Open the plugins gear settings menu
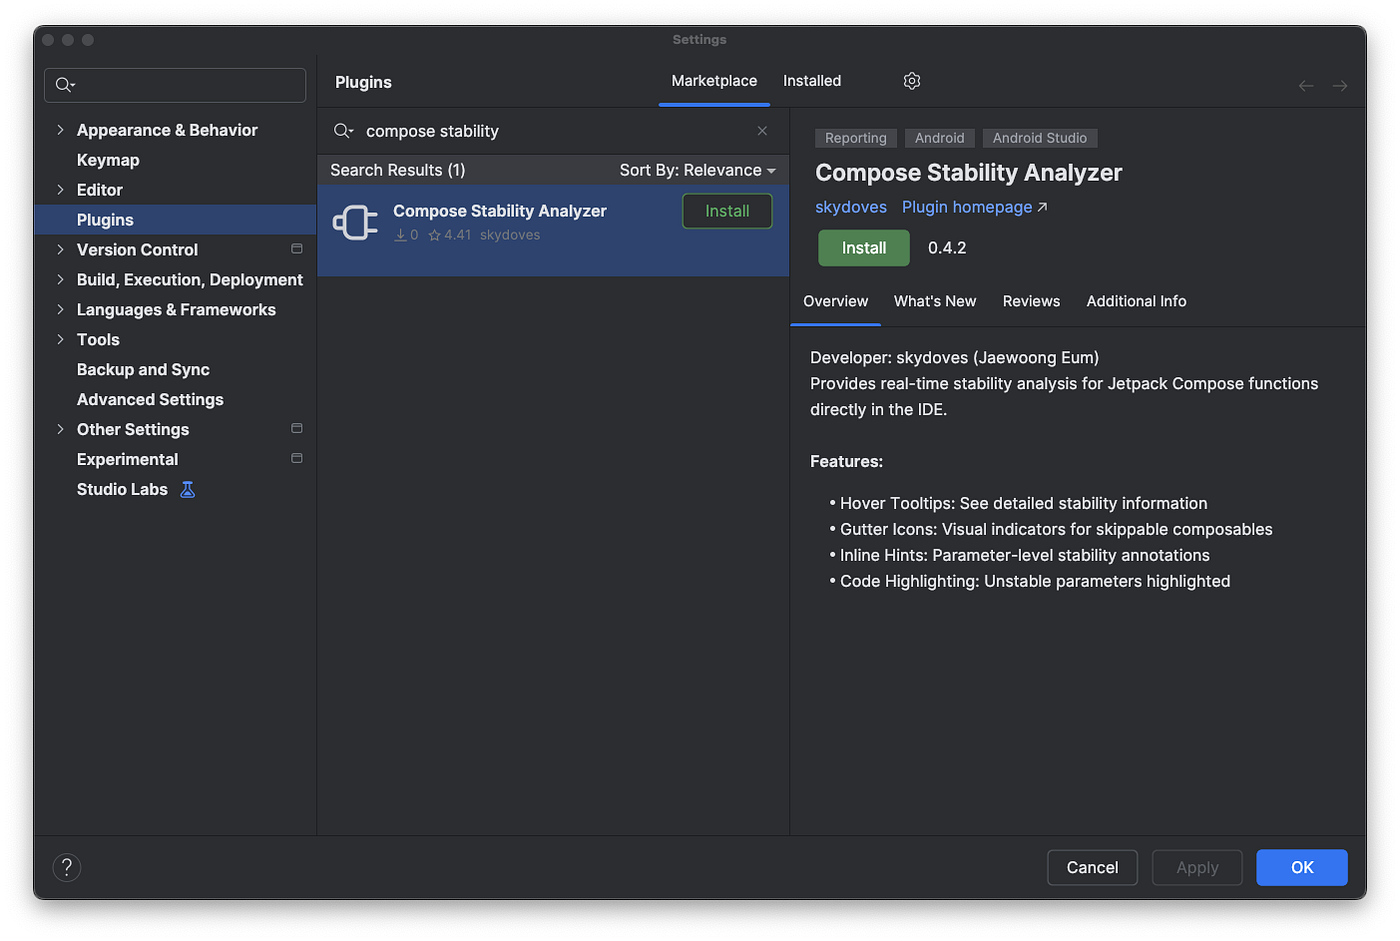The height and width of the screenshot is (941, 1400). [911, 81]
